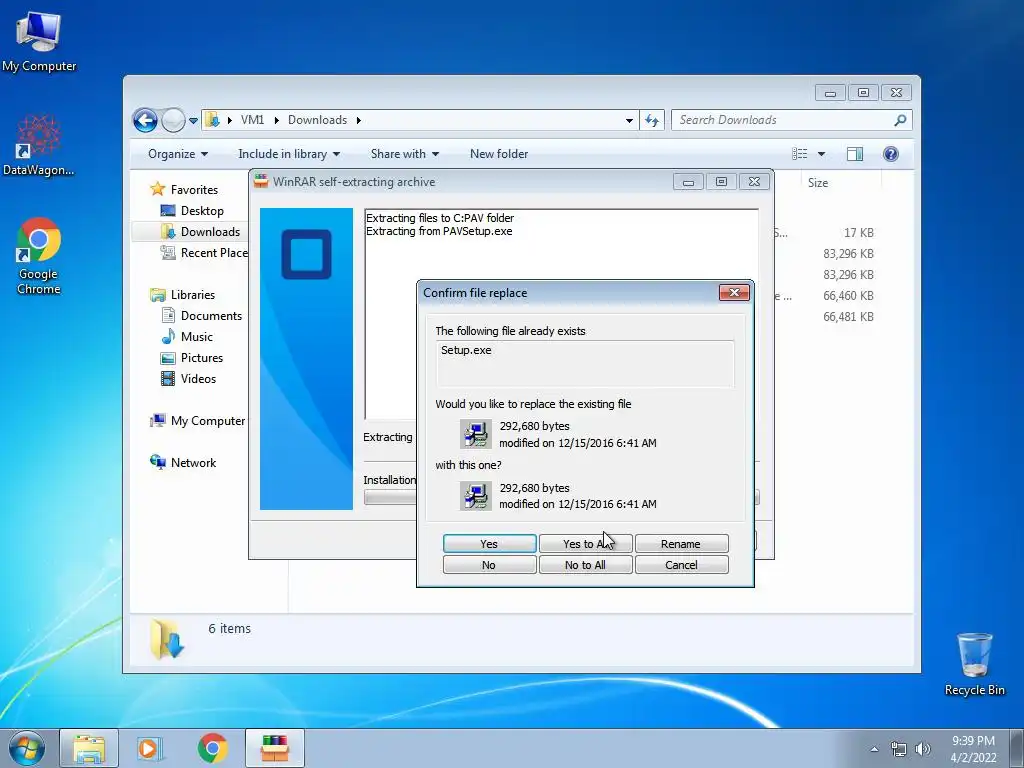Open the address bar history dropdown
The image size is (1024, 768).
point(629,121)
